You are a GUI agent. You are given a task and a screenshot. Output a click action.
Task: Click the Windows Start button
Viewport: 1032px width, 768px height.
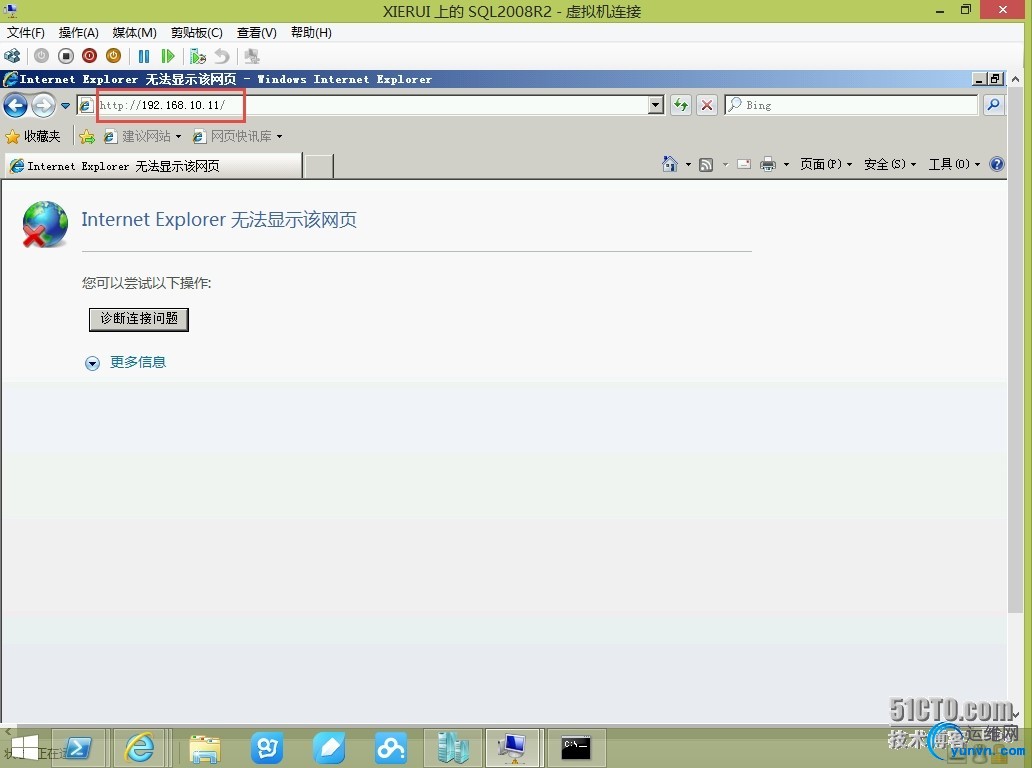click(25, 748)
